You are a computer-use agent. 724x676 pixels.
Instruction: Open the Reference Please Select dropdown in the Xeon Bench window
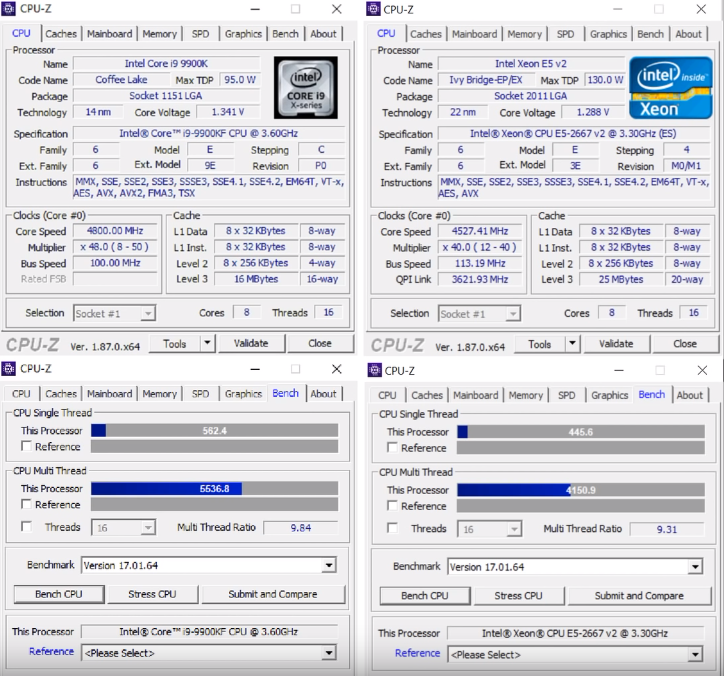[575, 654]
